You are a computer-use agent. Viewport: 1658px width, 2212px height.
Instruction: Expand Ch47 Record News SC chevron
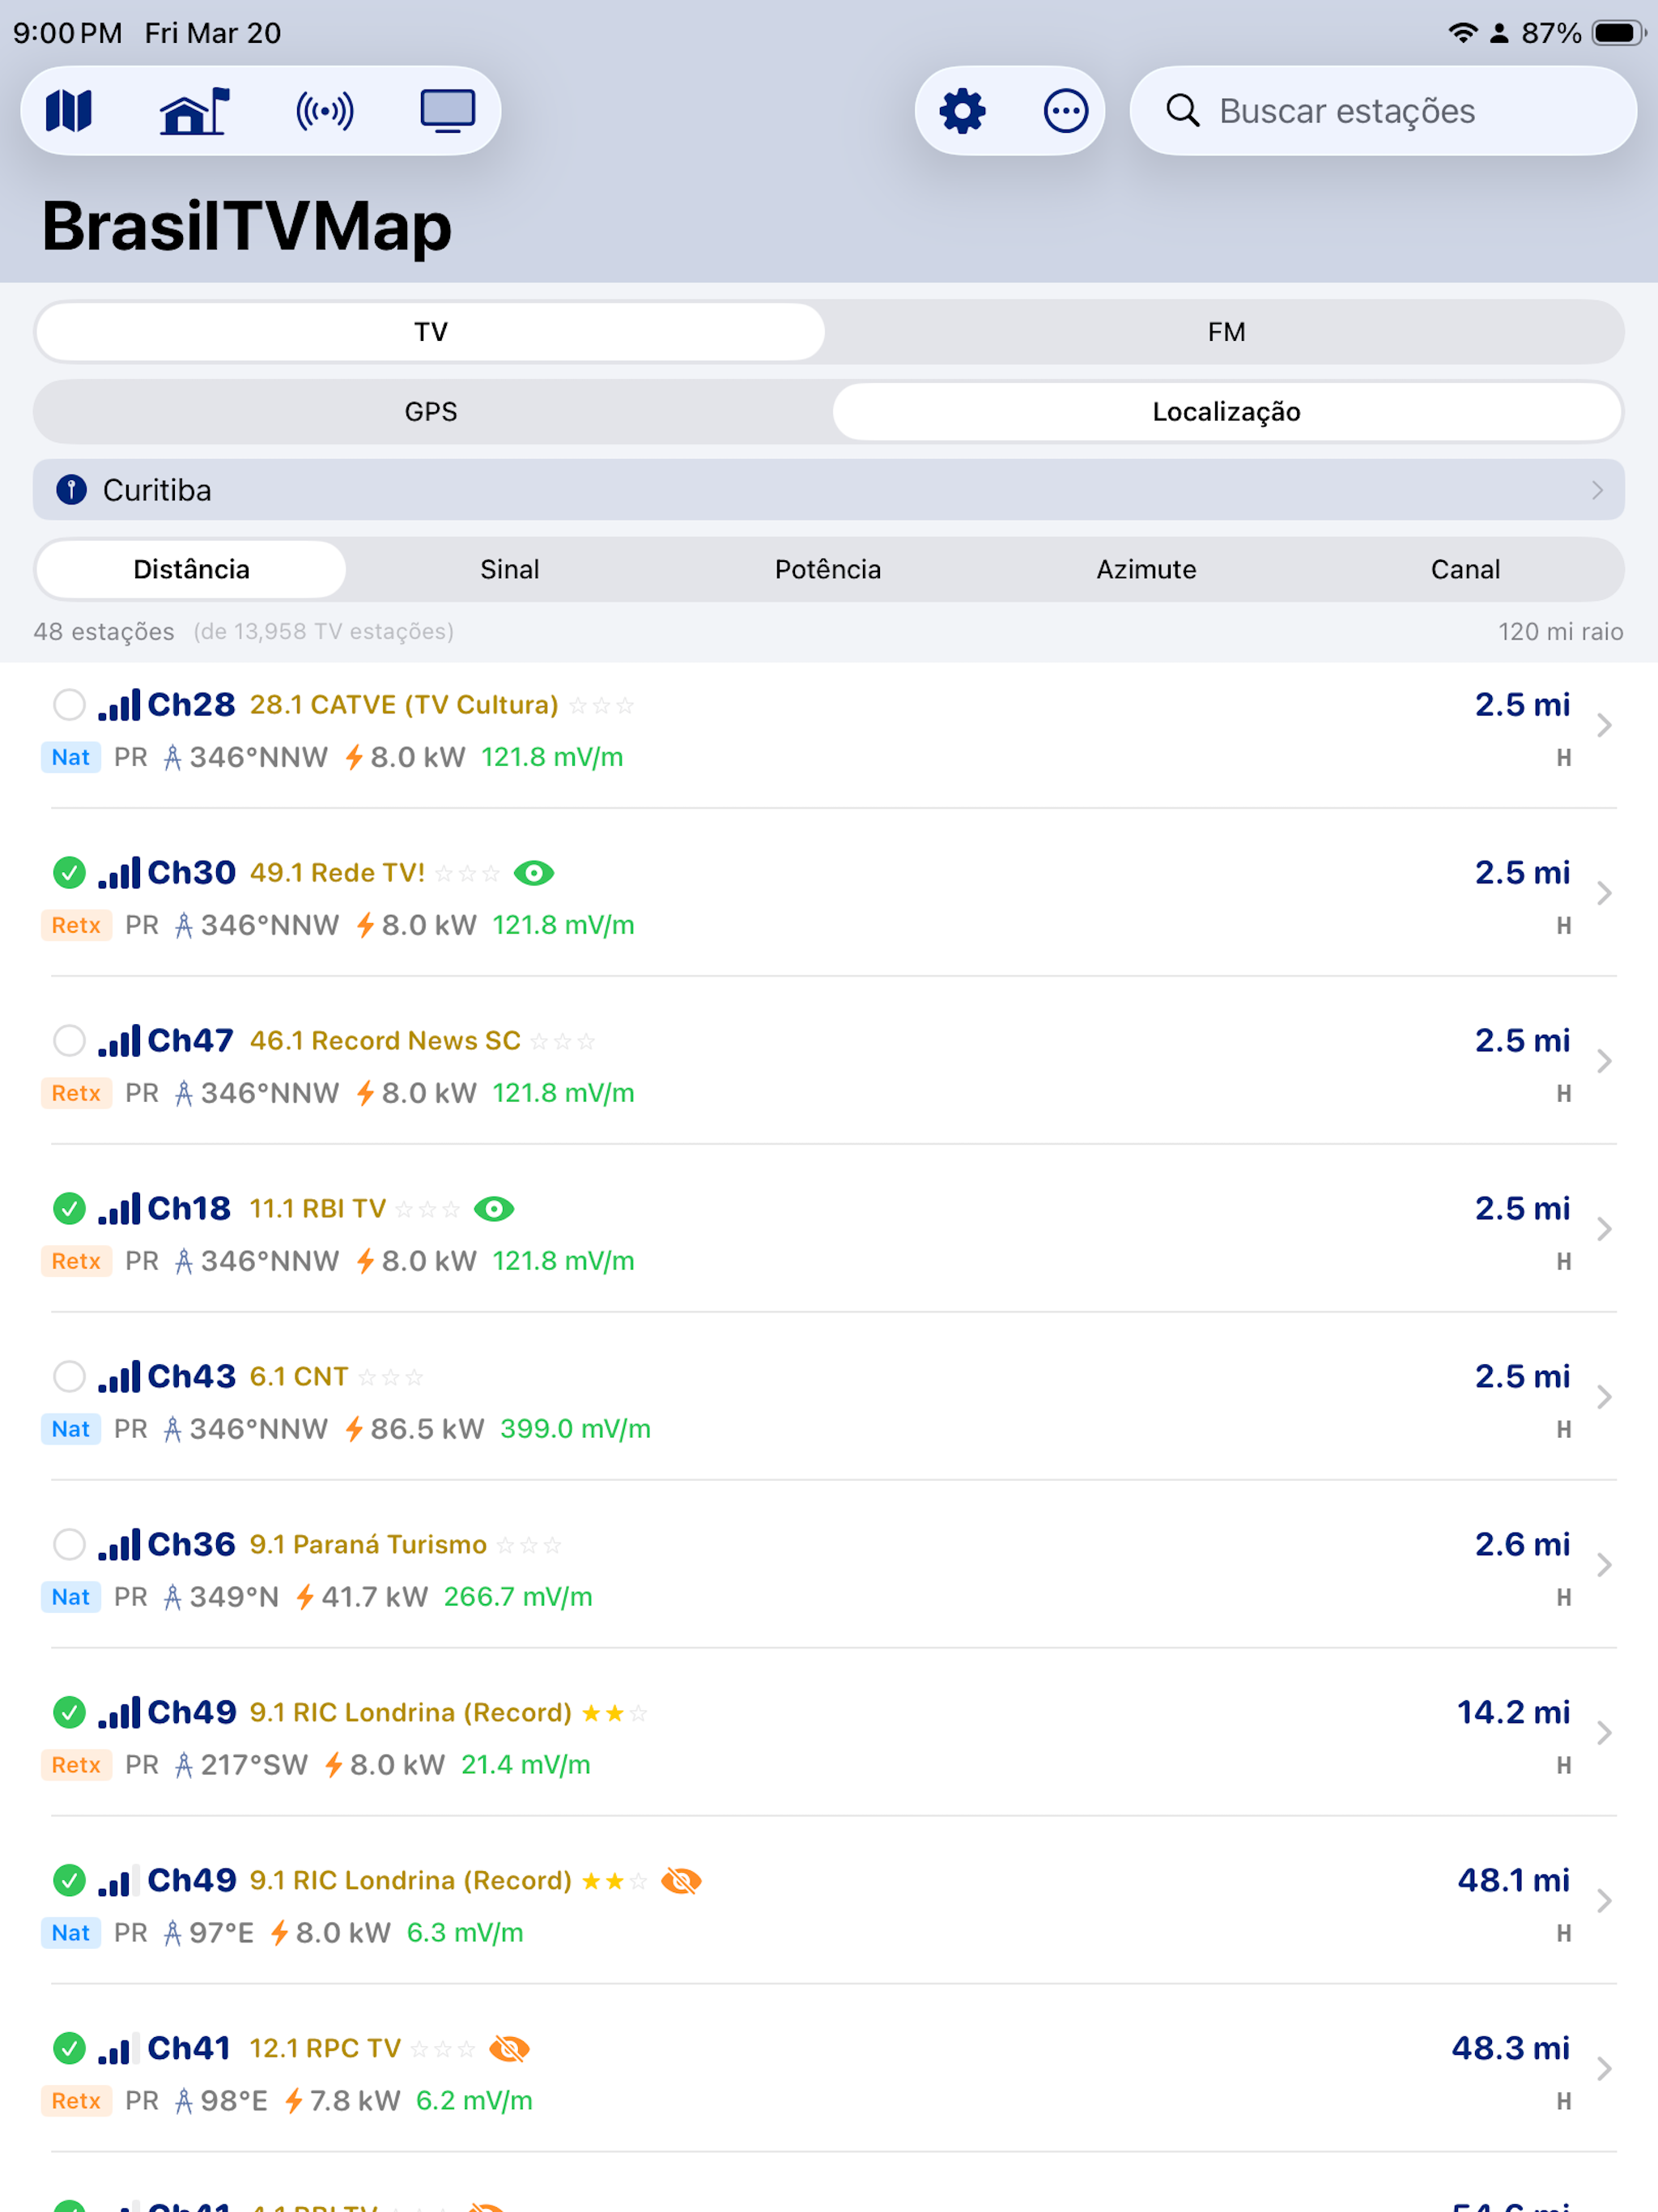[x=1604, y=1061]
